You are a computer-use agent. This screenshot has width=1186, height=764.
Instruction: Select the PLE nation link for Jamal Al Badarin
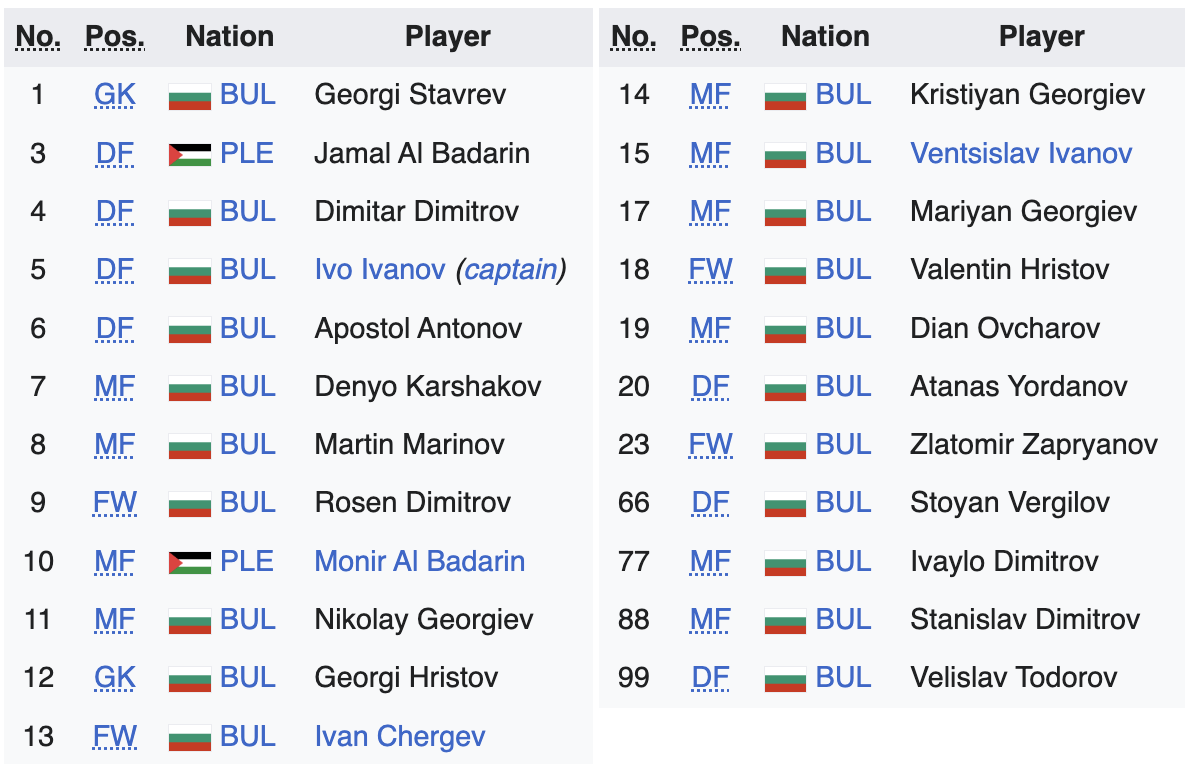point(247,153)
